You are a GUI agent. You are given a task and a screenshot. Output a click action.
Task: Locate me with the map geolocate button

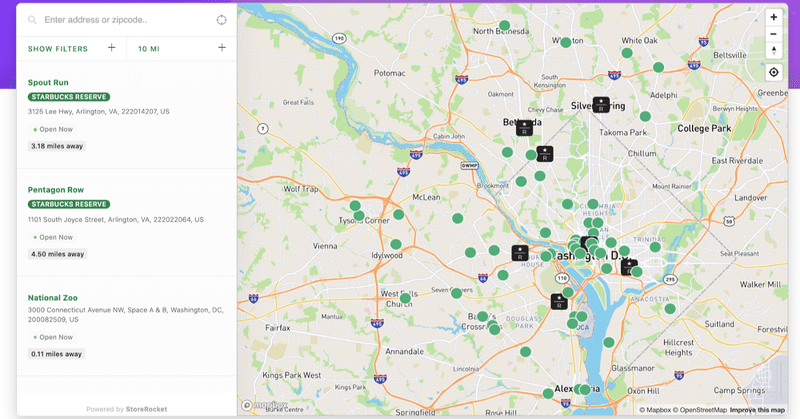coord(773,72)
